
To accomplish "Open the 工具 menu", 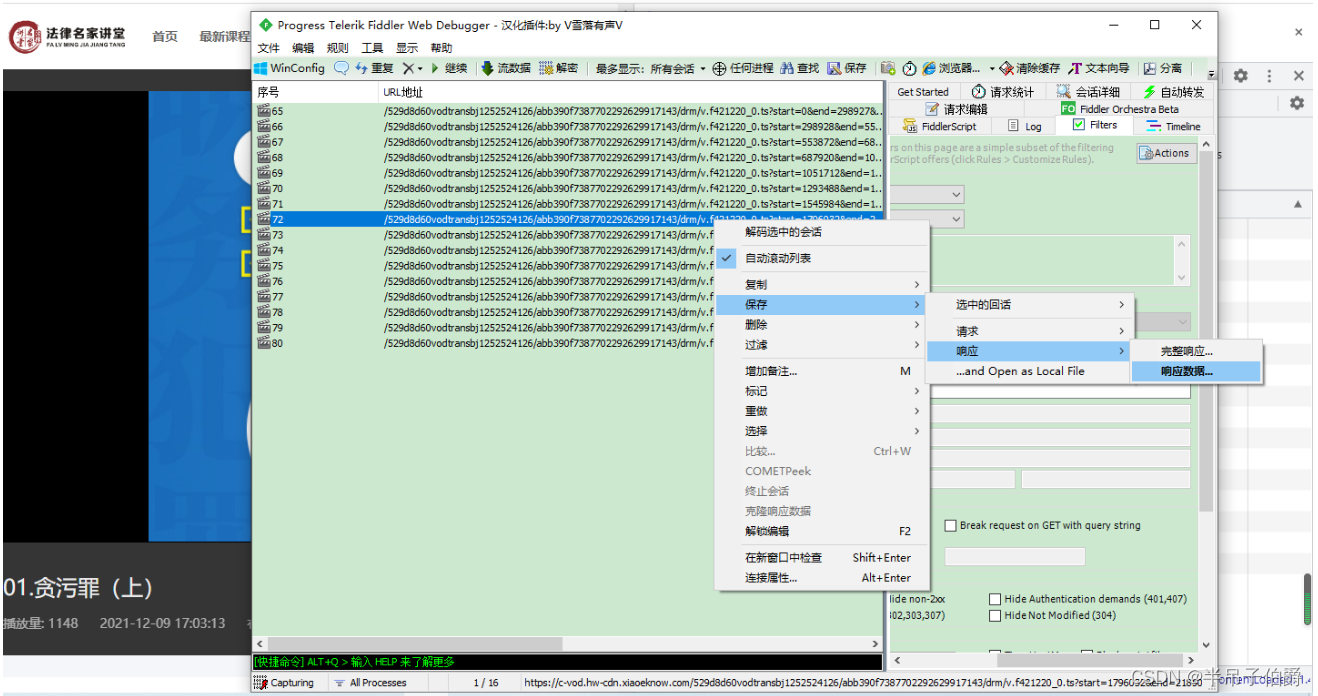I will 372,48.
